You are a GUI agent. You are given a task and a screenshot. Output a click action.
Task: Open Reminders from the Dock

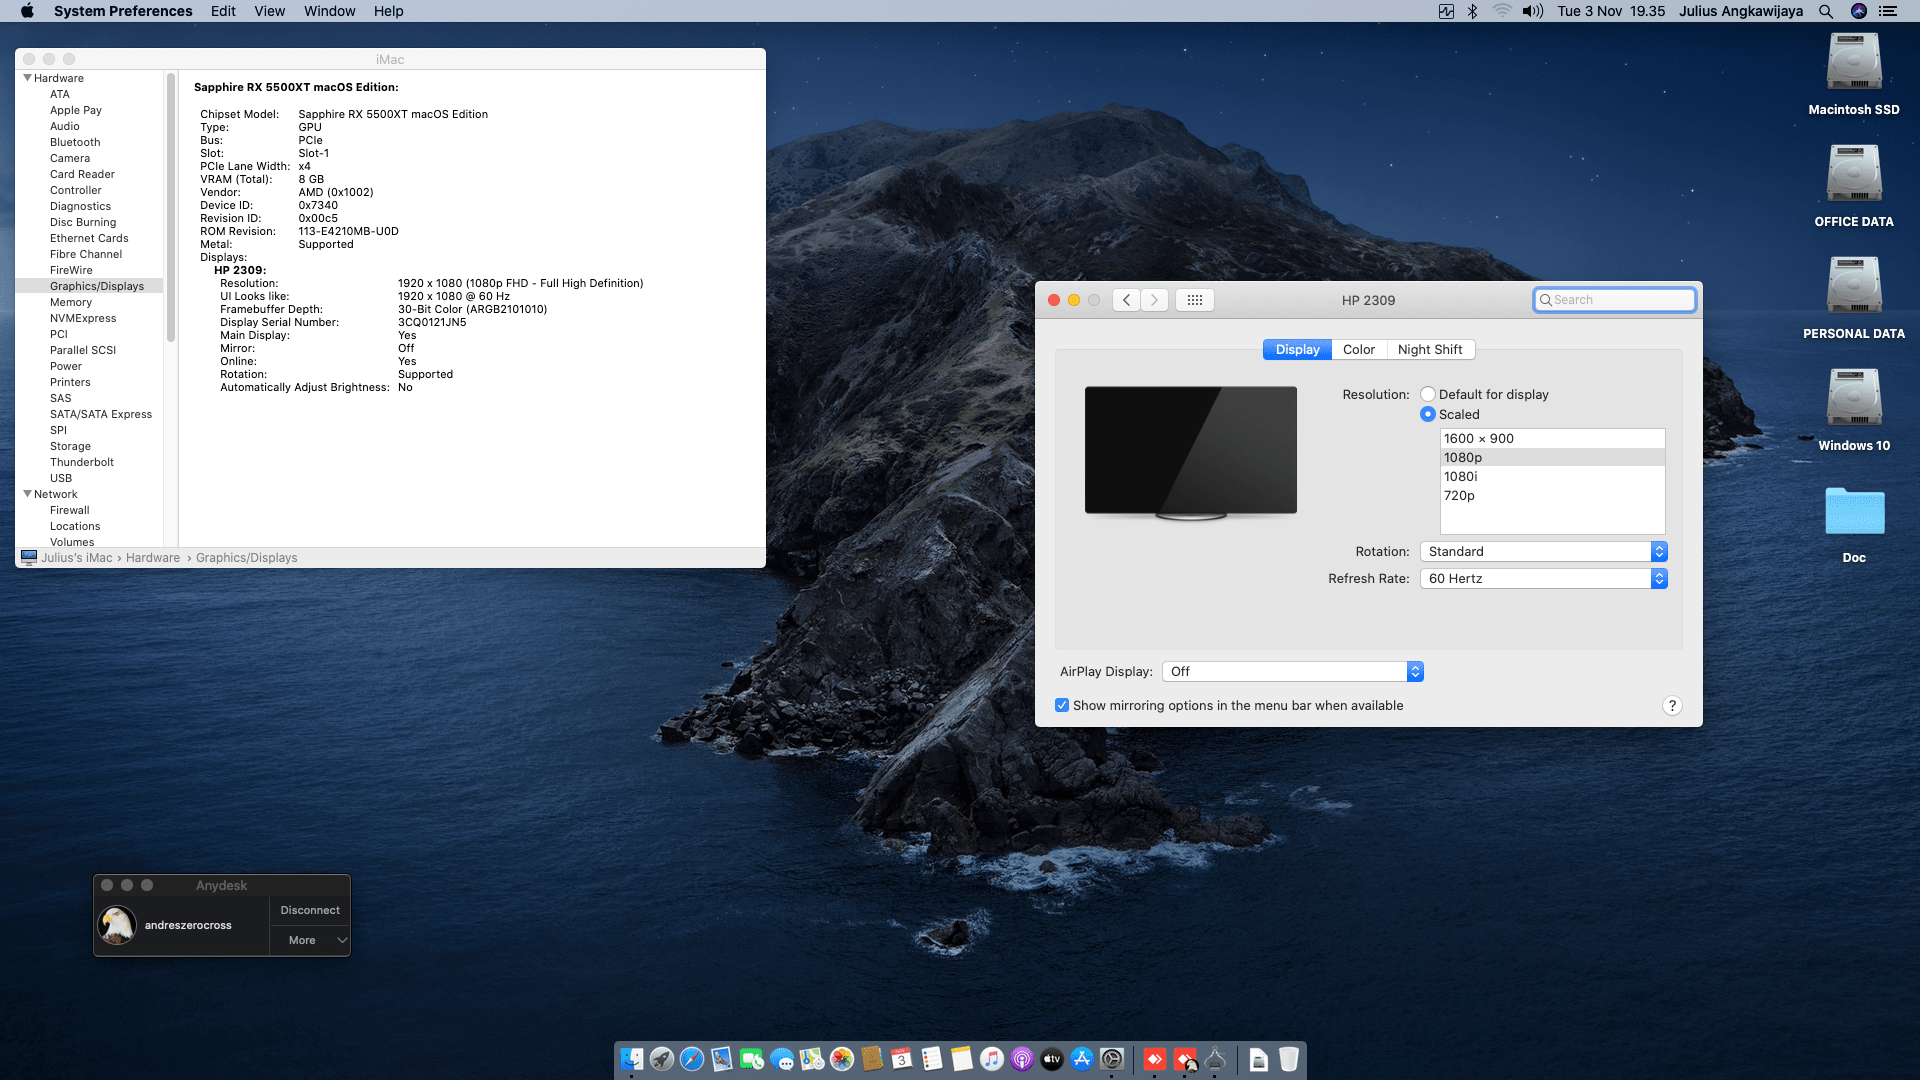click(x=932, y=1059)
